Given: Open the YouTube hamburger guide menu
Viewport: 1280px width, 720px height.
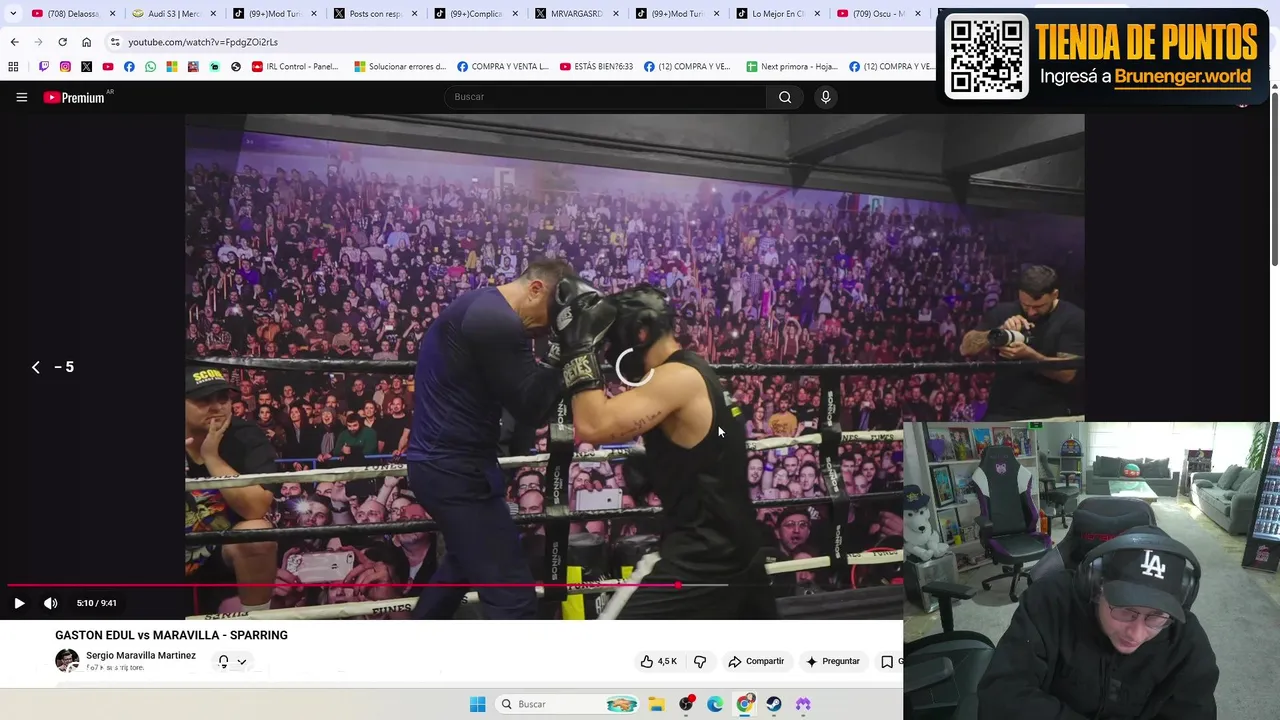Looking at the screenshot, I should click(x=21, y=97).
